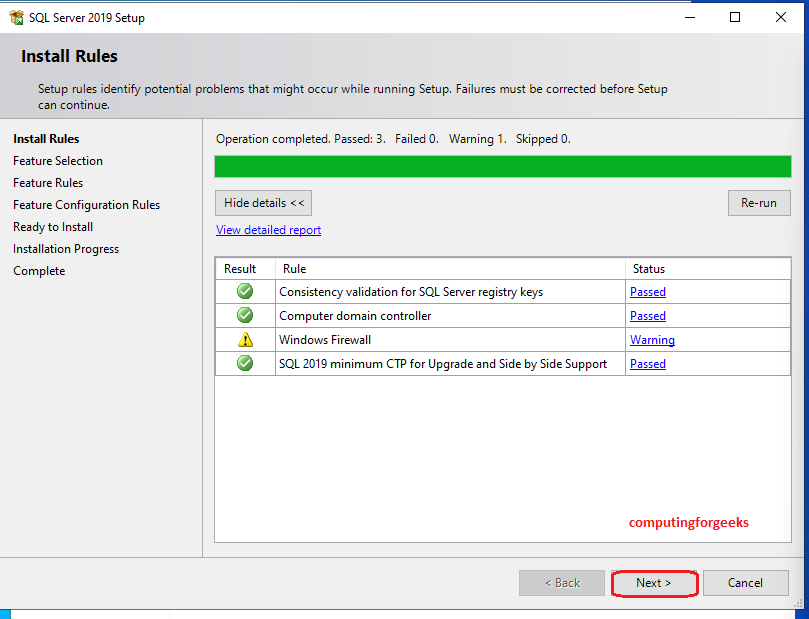Click the Passed link for Consistency validation rule

[x=647, y=291]
